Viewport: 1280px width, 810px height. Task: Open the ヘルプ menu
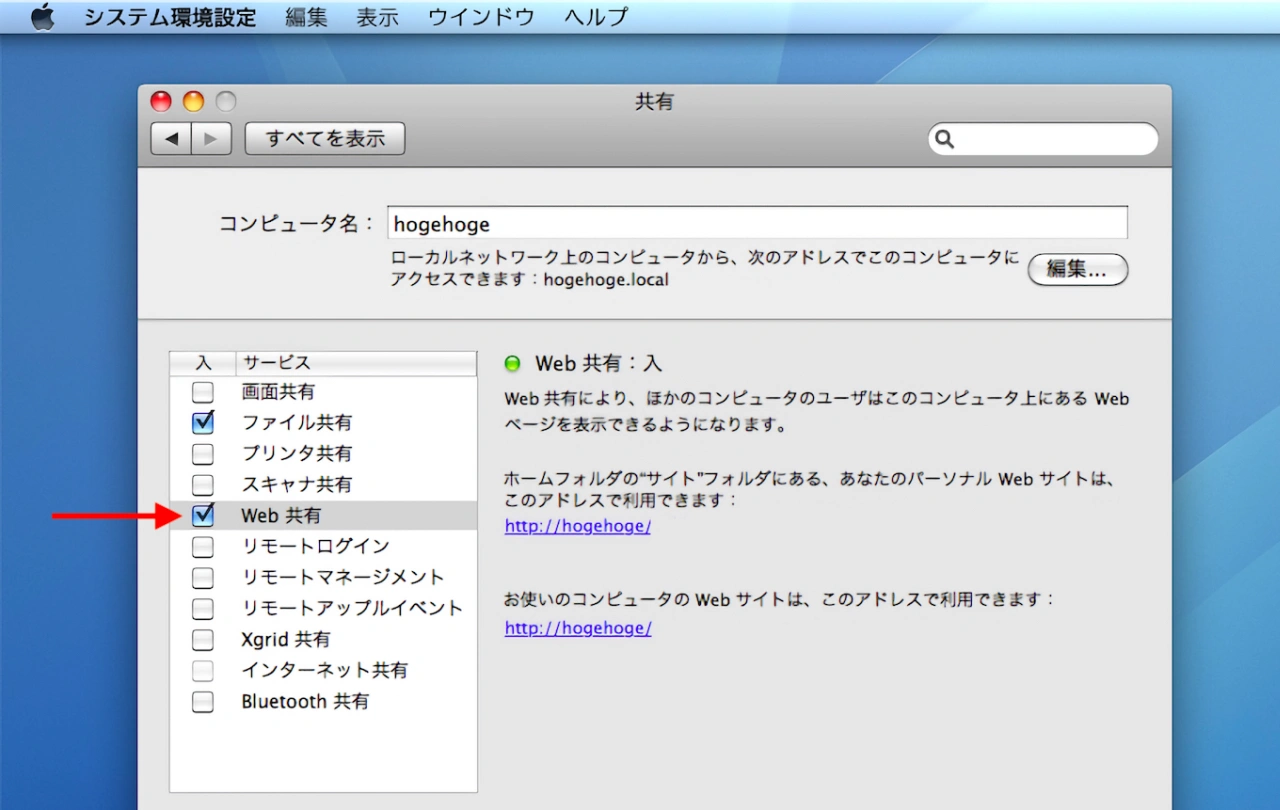[594, 16]
